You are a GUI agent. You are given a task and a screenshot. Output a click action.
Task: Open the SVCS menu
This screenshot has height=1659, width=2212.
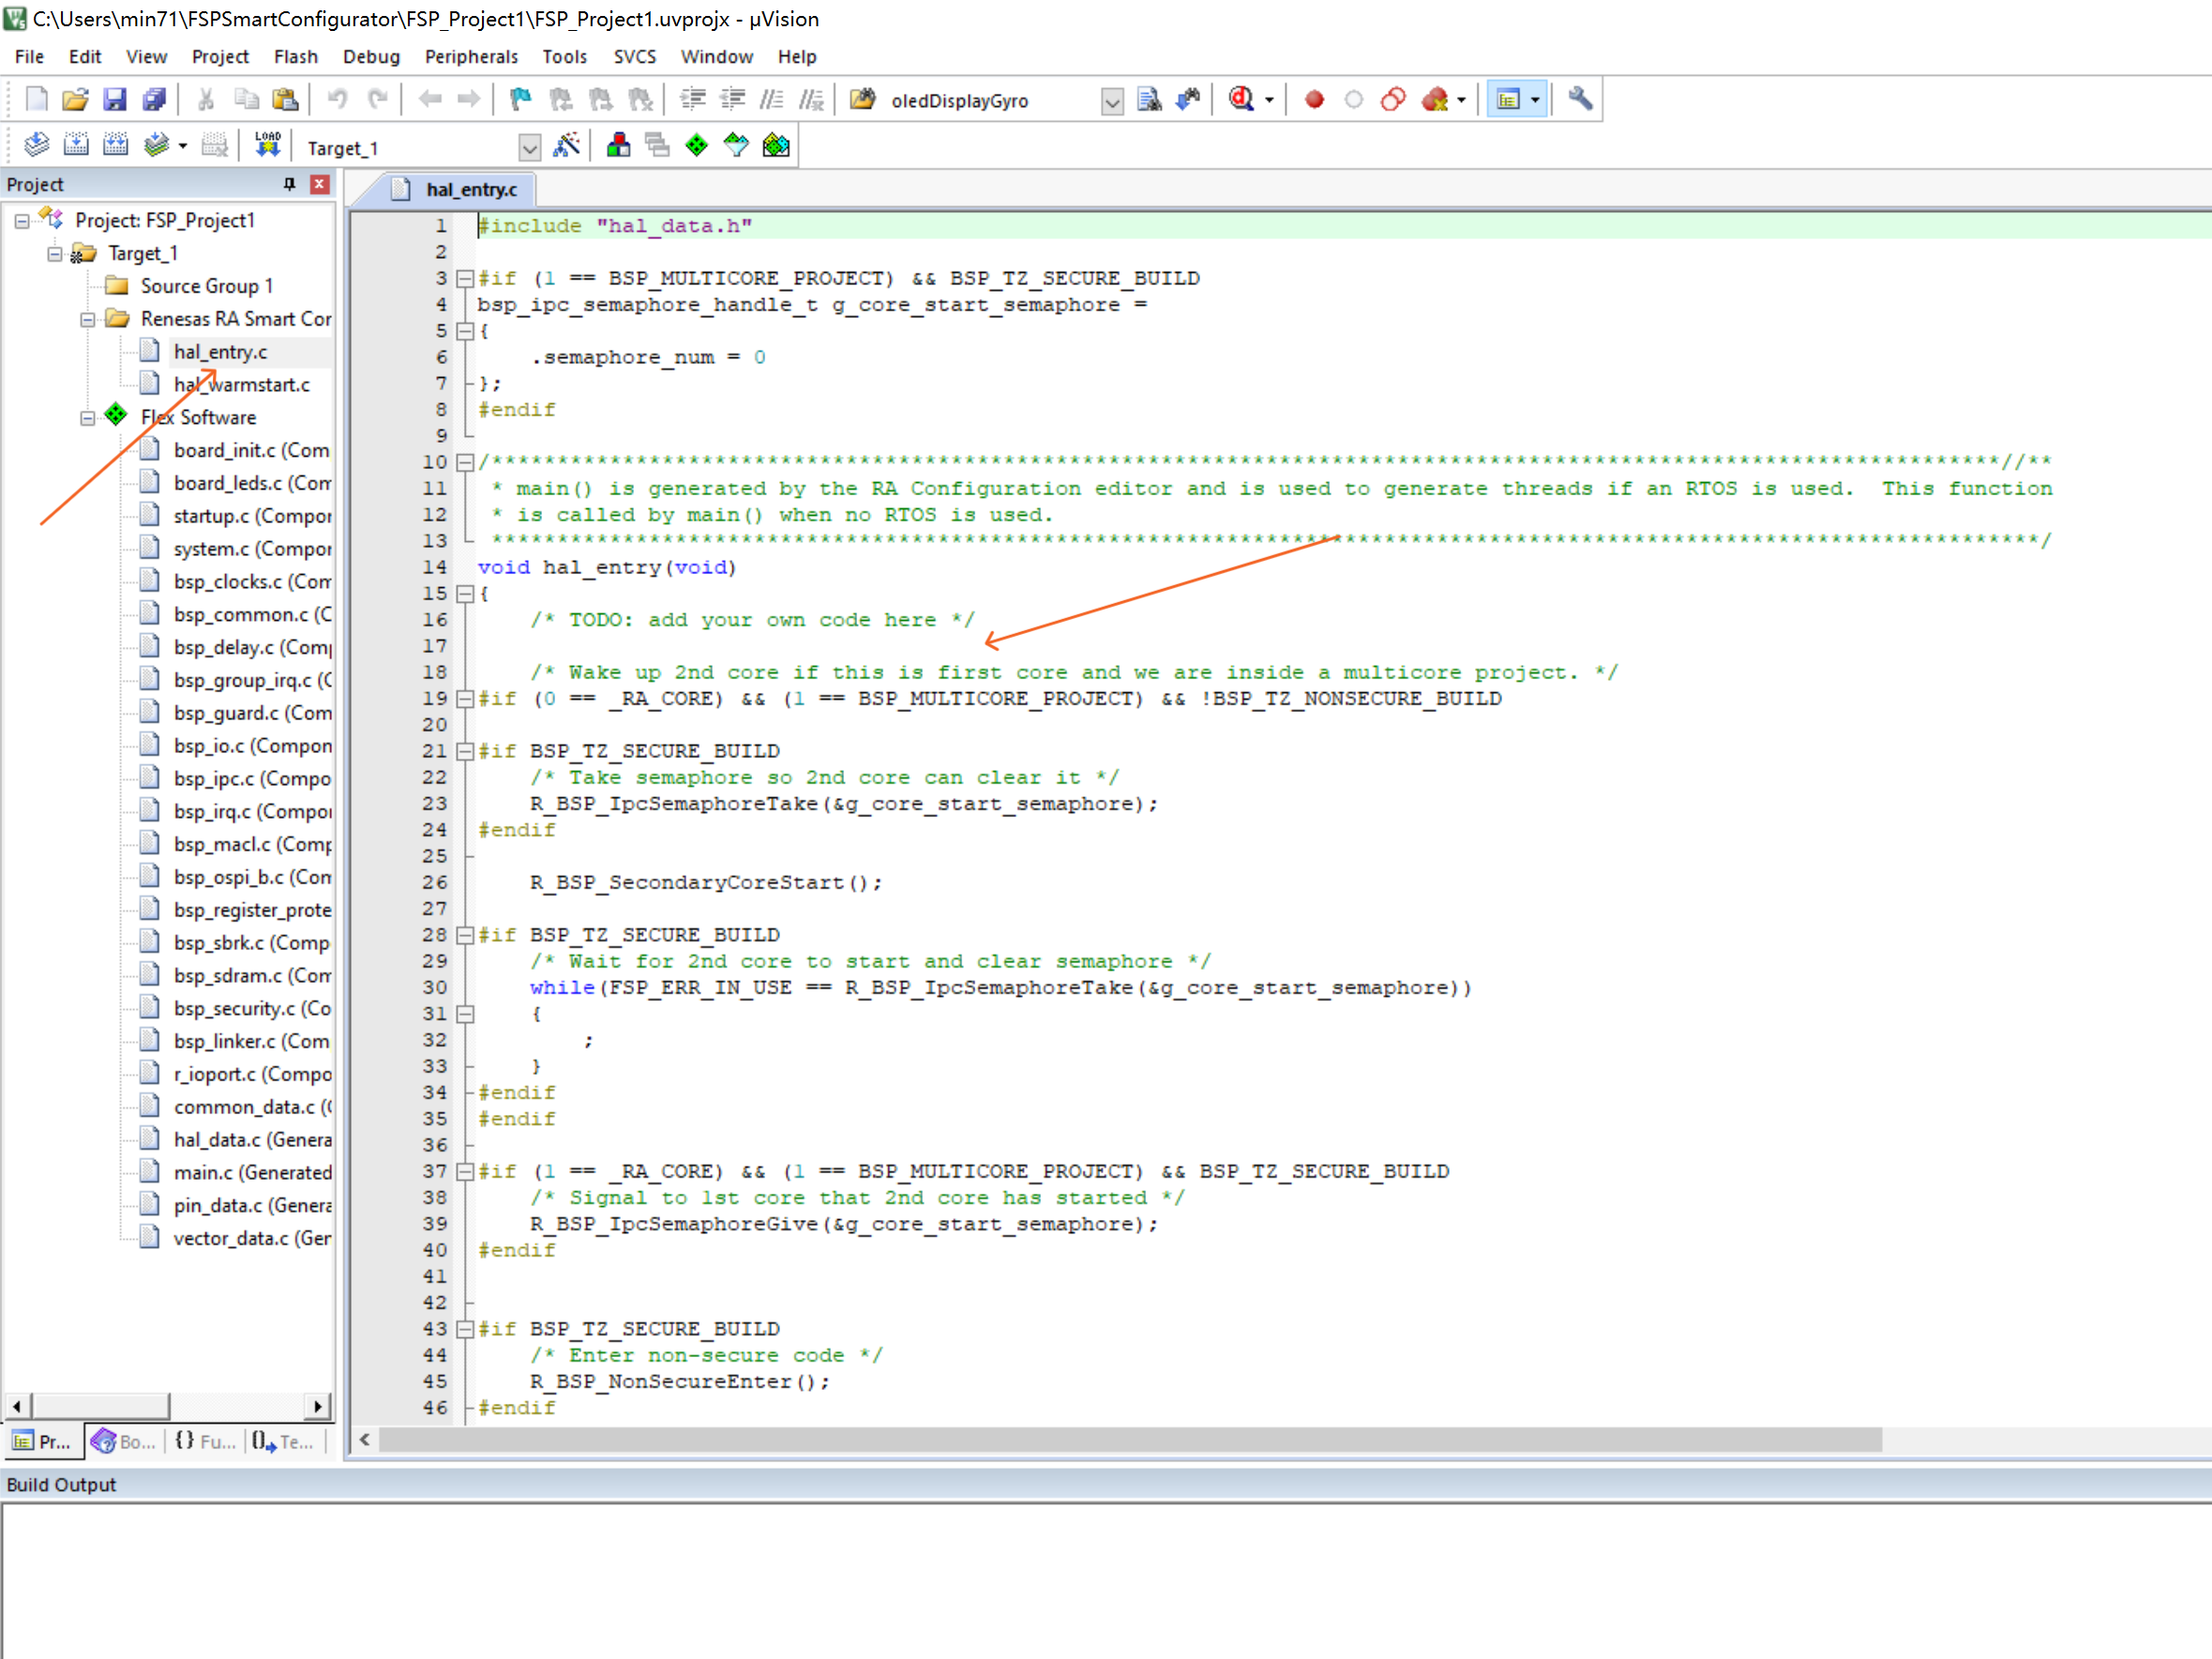[x=635, y=57]
